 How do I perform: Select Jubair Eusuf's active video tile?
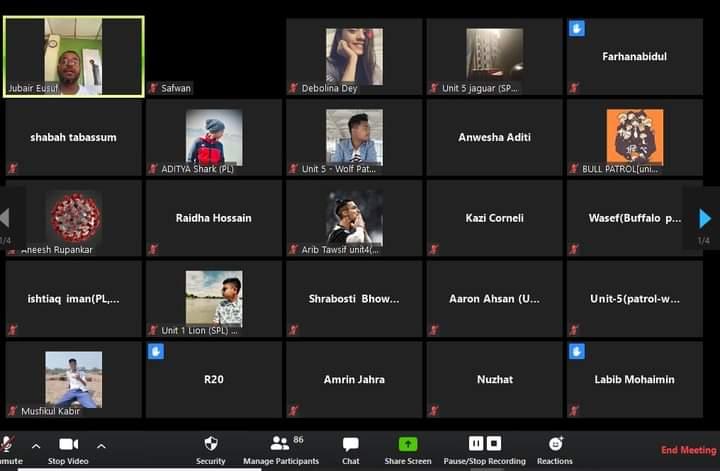[73, 56]
